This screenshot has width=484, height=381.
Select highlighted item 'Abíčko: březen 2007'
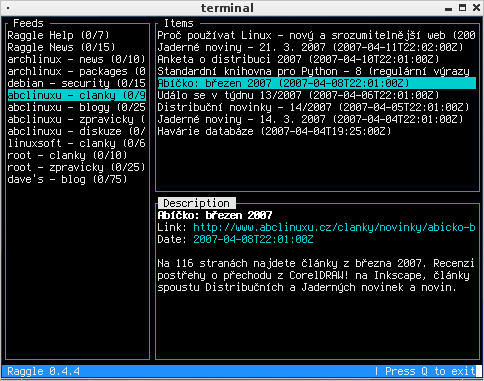[x=316, y=83]
